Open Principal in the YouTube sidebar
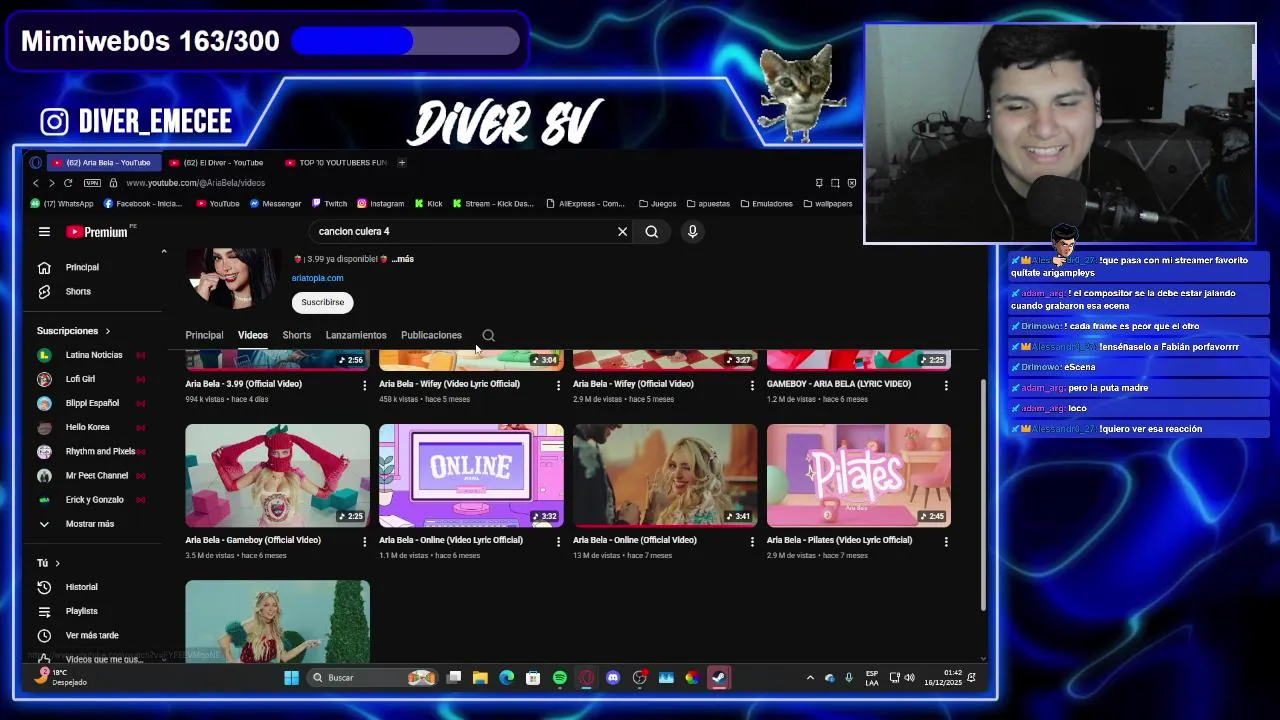Screen dimensions: 1280x720 [82, 267]
